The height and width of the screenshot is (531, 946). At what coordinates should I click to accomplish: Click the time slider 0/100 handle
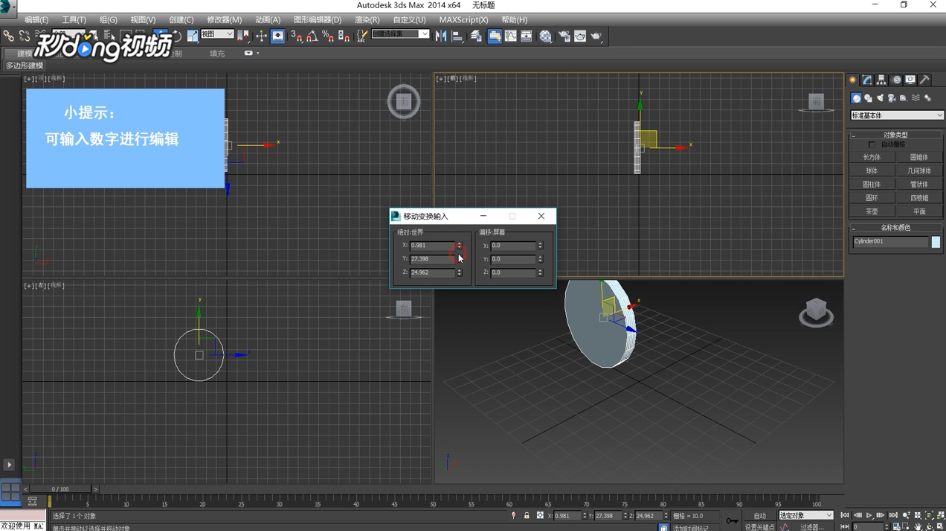60,489
